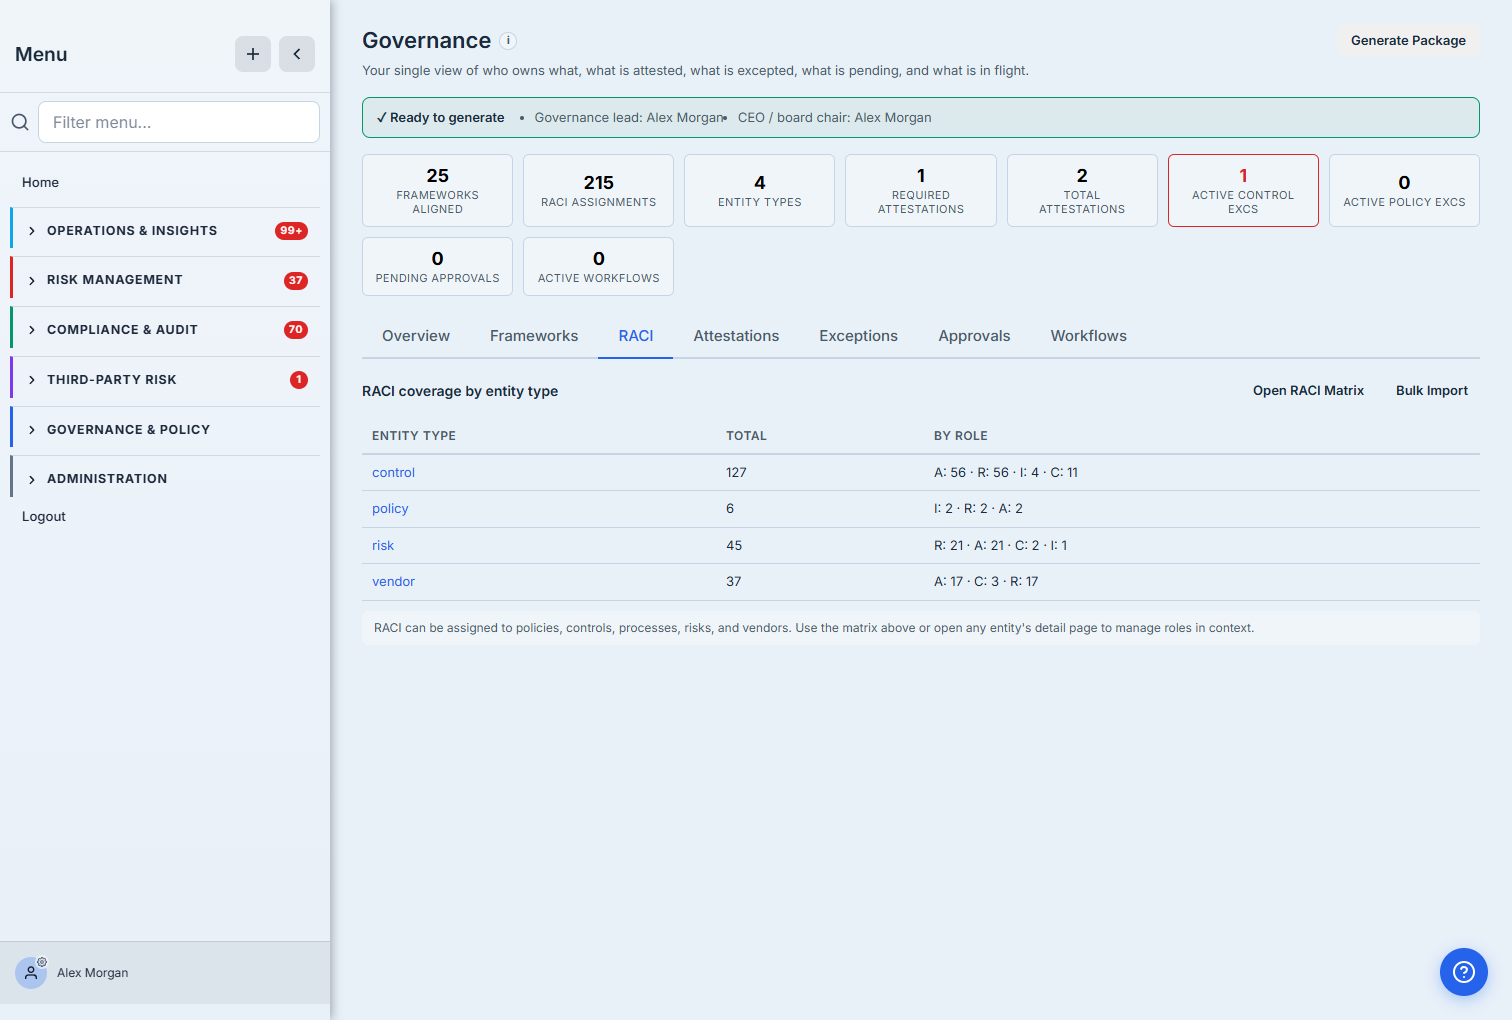The image size is (1512, 1020).
Task: Click the Active Control Excs card
Action: [1243, 190]
